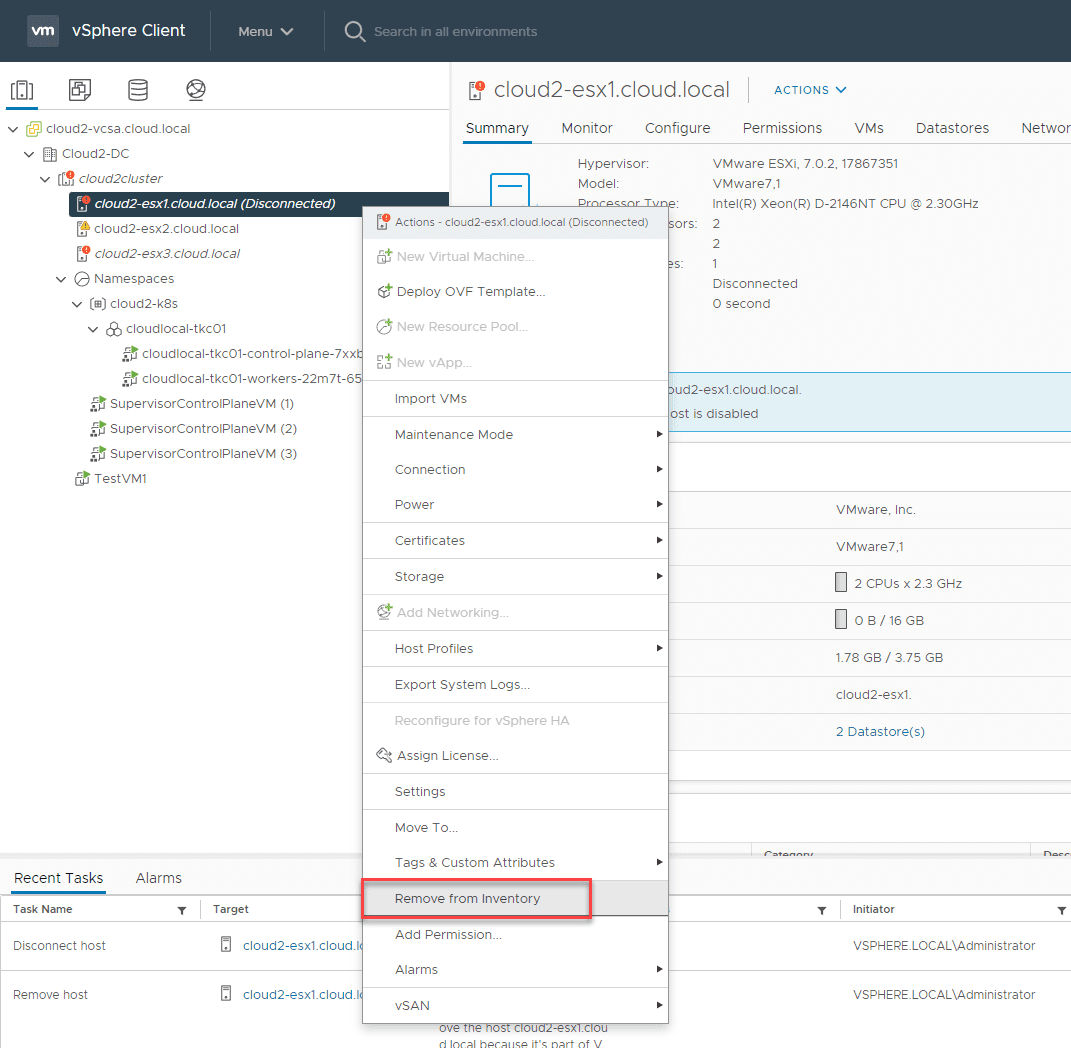Select Remove from Inventory menu entry
Image resolution: width=1071 pixels, height=1048 pixels.
tap(467, 899)
